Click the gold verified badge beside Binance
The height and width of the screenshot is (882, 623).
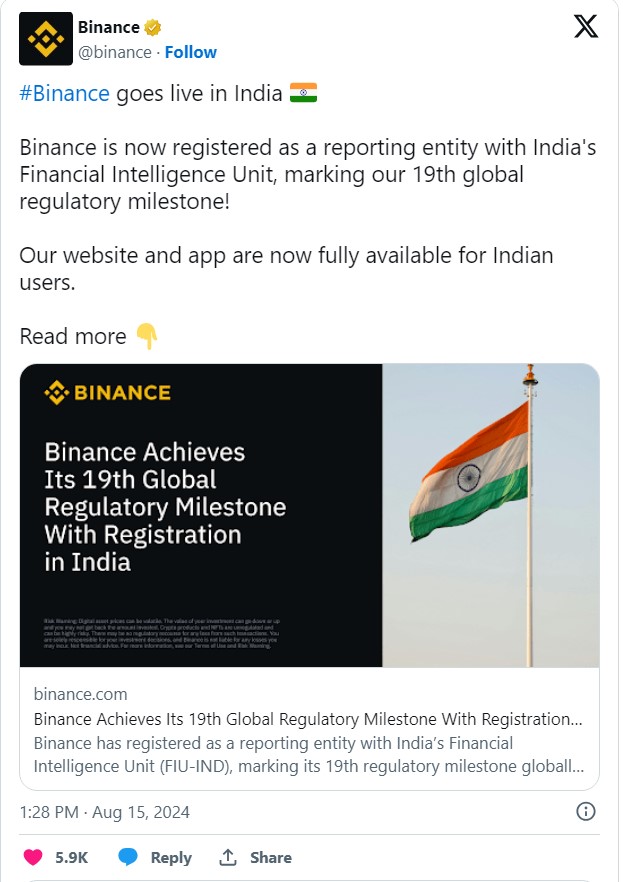click(x=153, y=27)
